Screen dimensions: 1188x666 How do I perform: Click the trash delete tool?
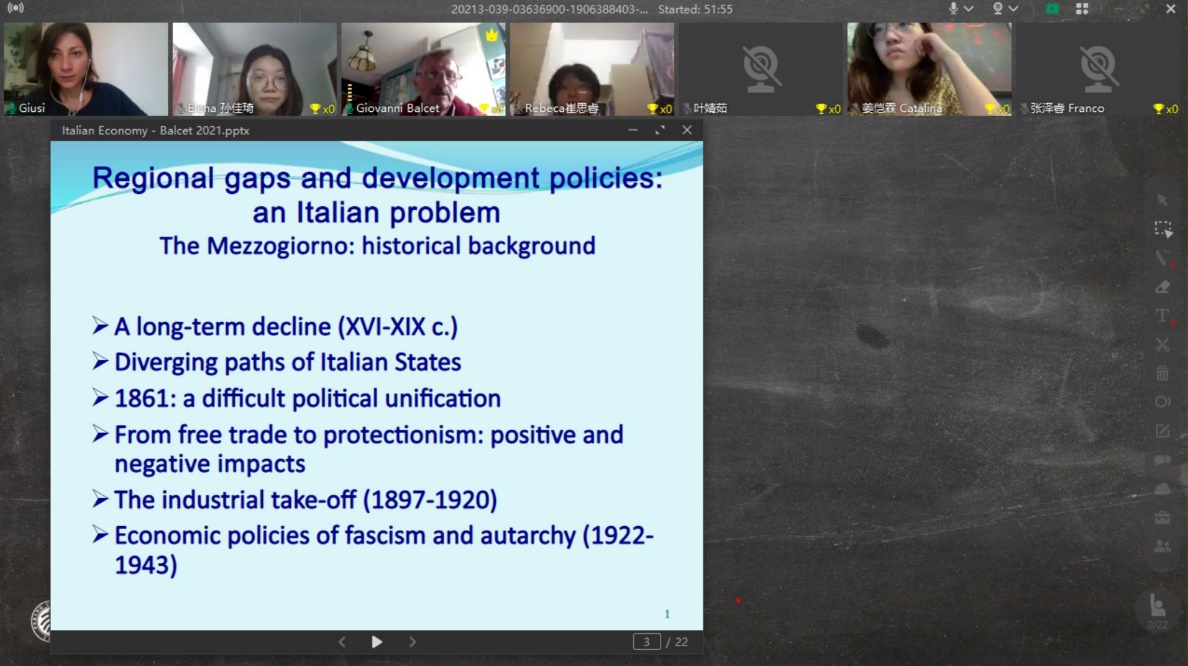point(1162,374)
